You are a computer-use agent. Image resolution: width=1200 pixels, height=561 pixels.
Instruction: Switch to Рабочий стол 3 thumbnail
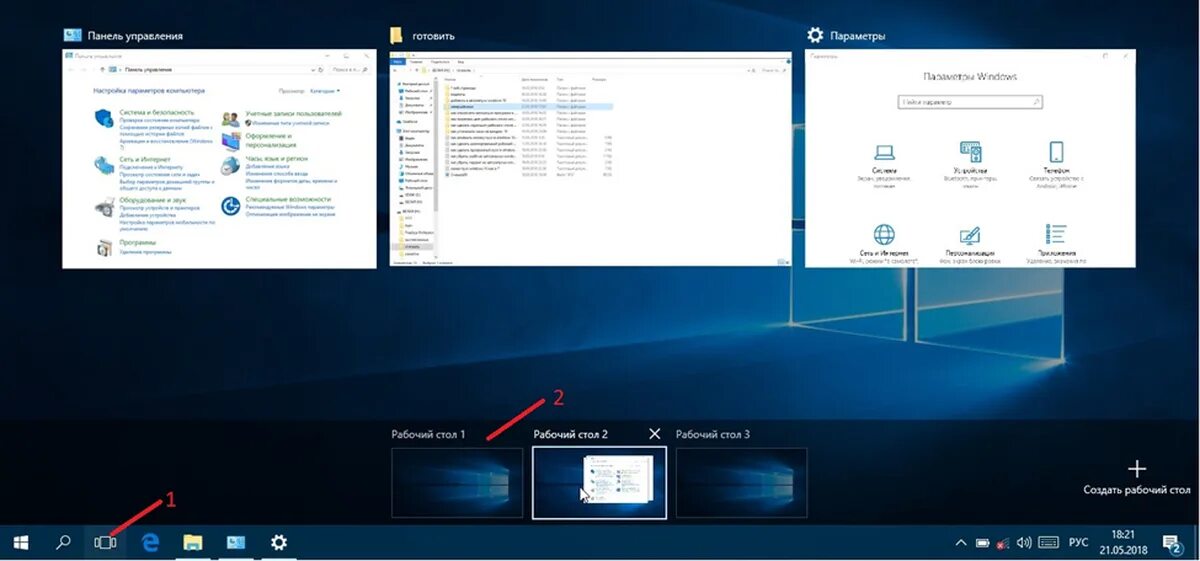click(x=741, y=483)
